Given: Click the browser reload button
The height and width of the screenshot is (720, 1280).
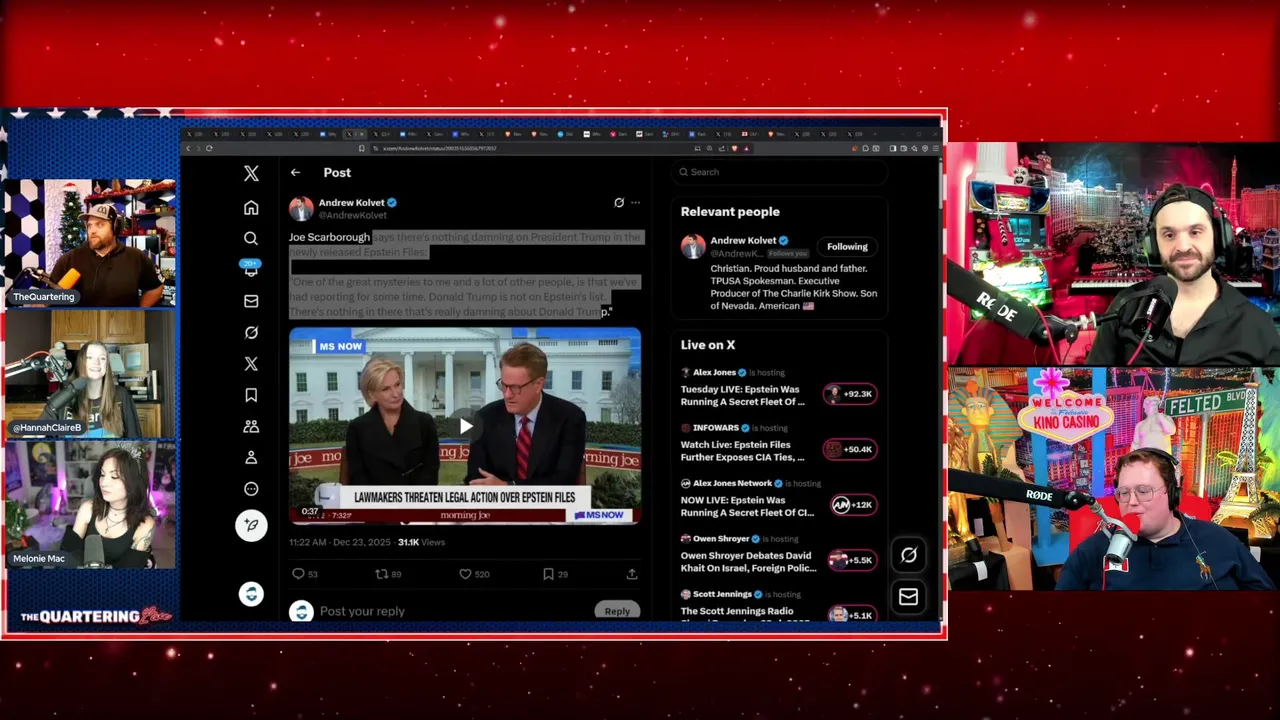Looking at the screenshot, I should (x=209, y=148).
